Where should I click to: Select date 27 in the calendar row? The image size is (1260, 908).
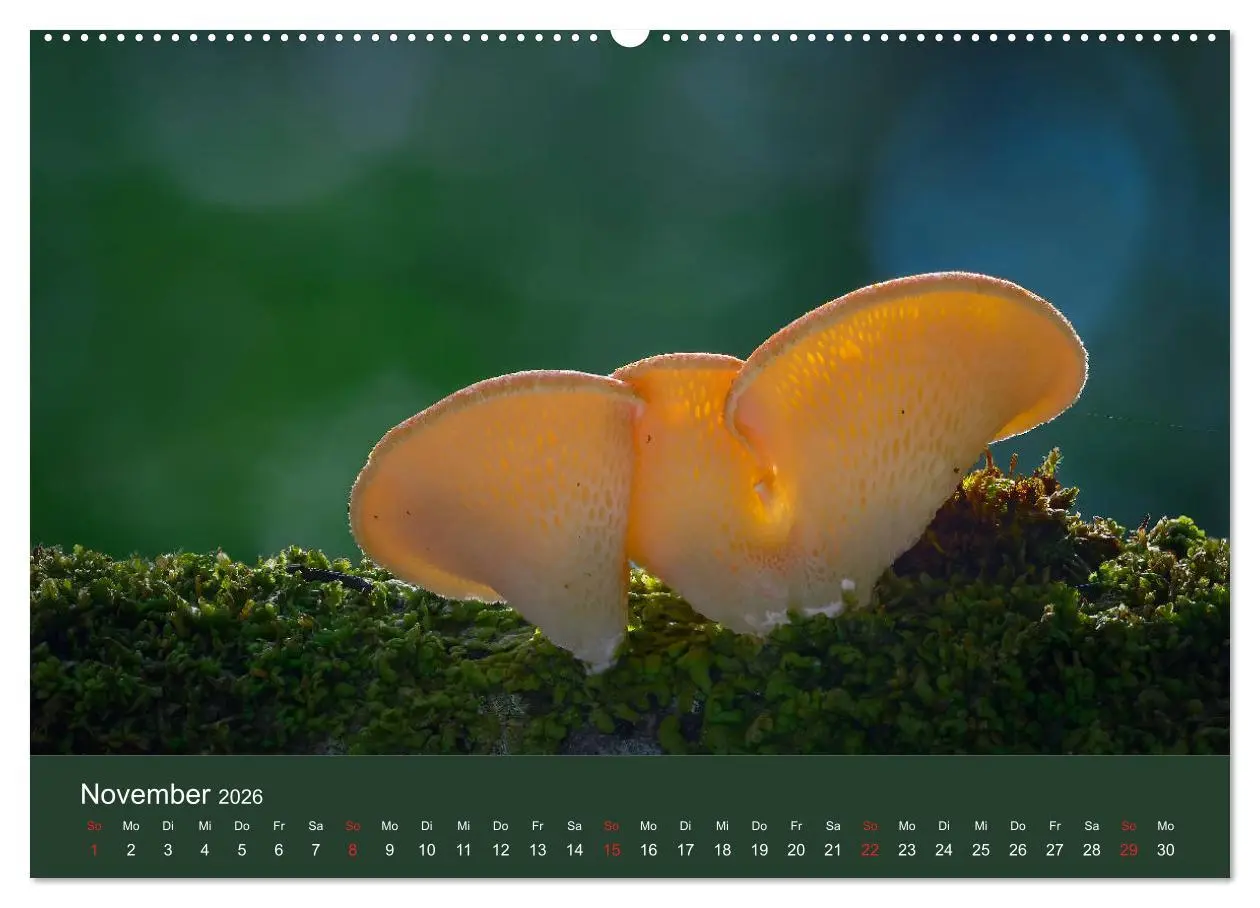(1055, 850)
